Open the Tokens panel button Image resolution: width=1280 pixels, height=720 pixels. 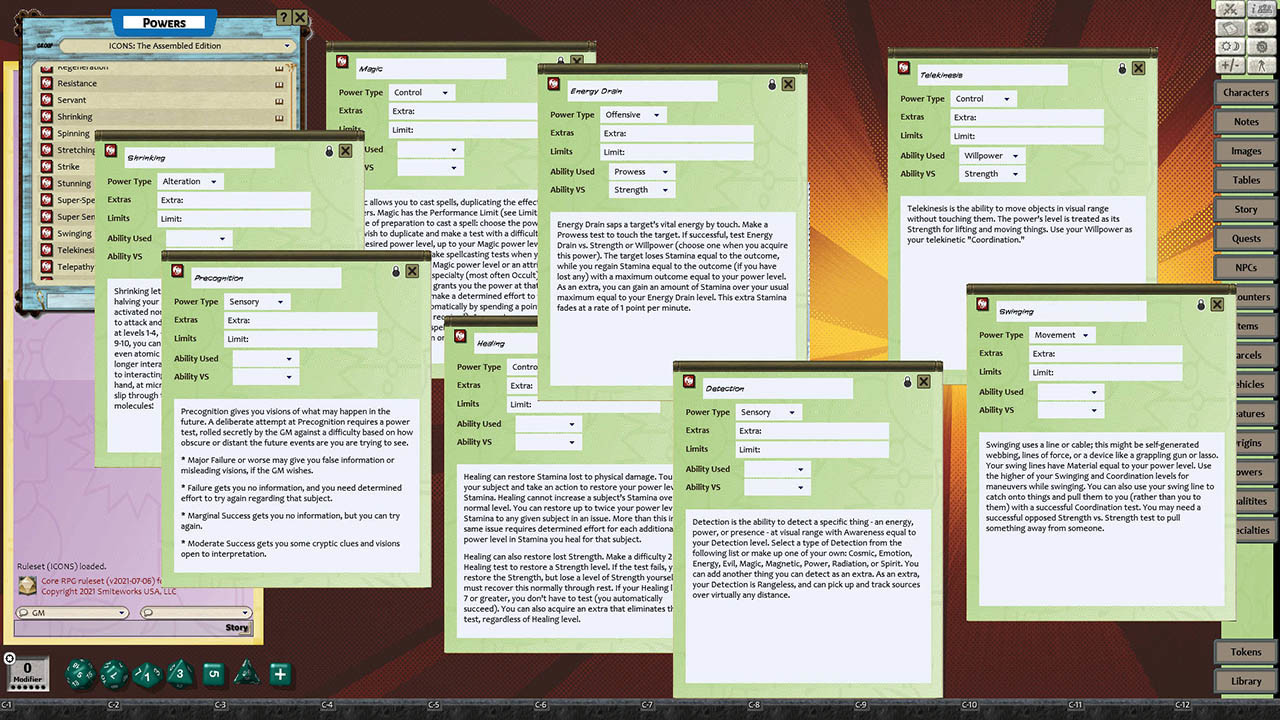tap(1245, 652)
